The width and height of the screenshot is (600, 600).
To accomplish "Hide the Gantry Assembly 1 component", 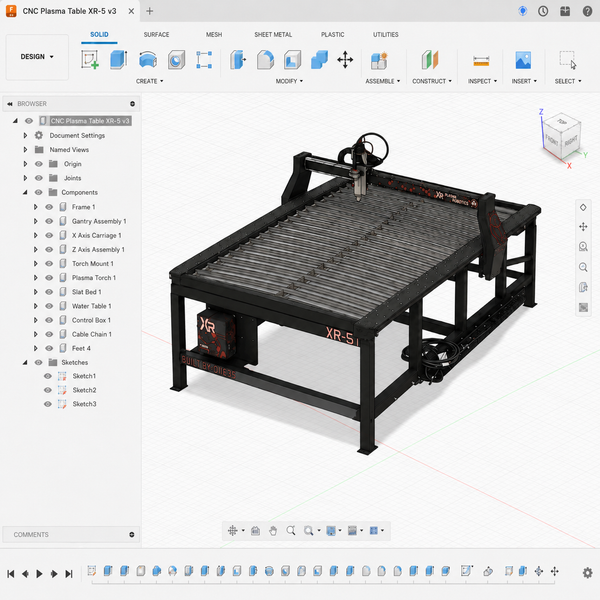I will 49,221.
